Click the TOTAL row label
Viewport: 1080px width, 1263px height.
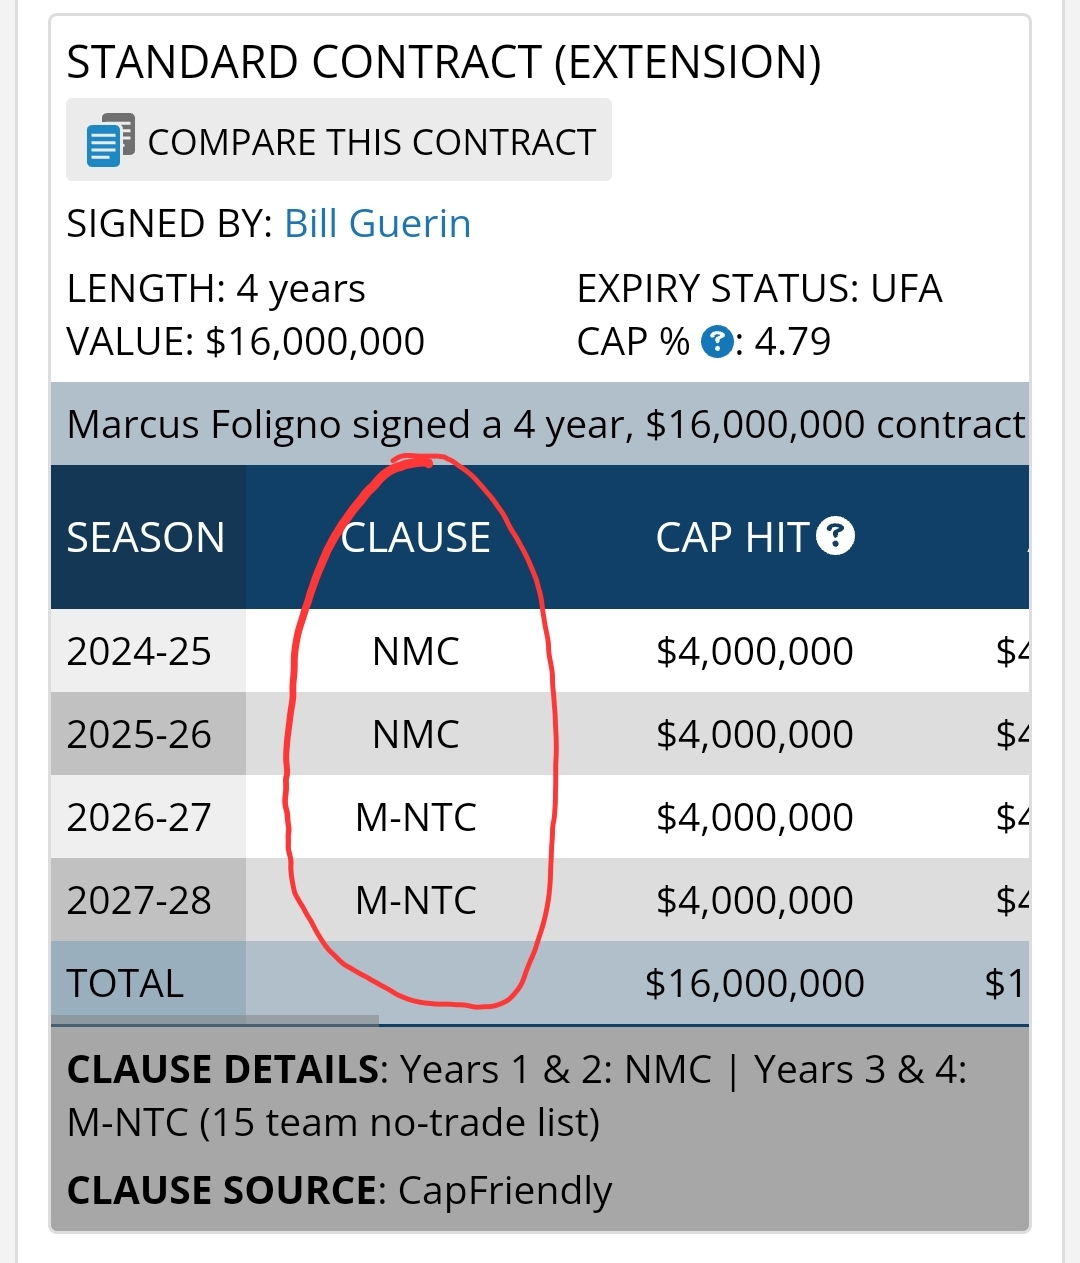[x=125, y=983]
